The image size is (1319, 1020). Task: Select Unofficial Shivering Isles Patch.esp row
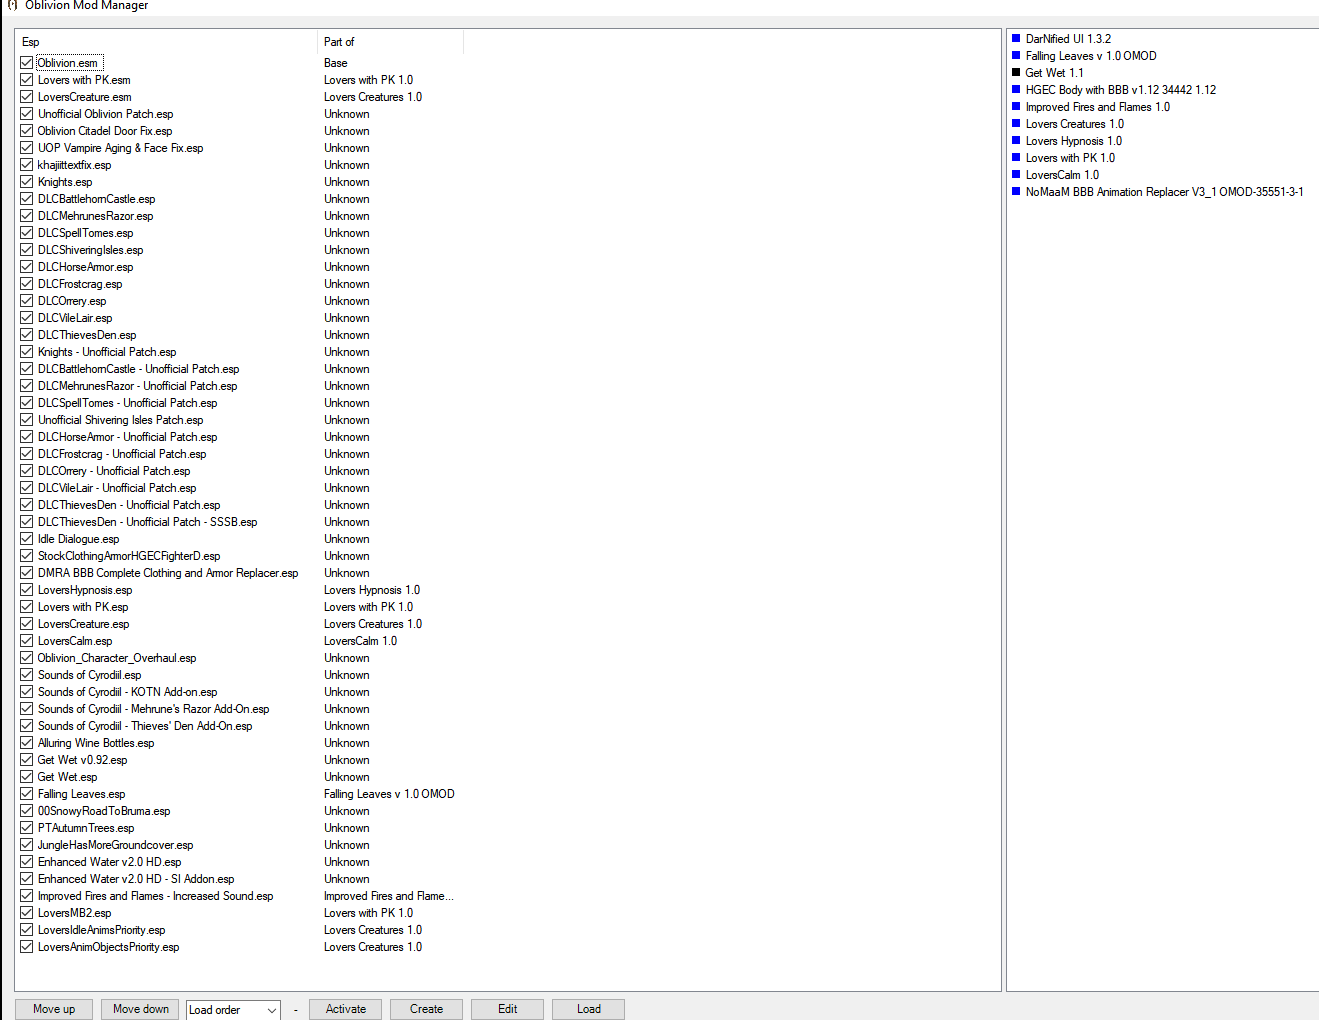(x=120, y=420)
